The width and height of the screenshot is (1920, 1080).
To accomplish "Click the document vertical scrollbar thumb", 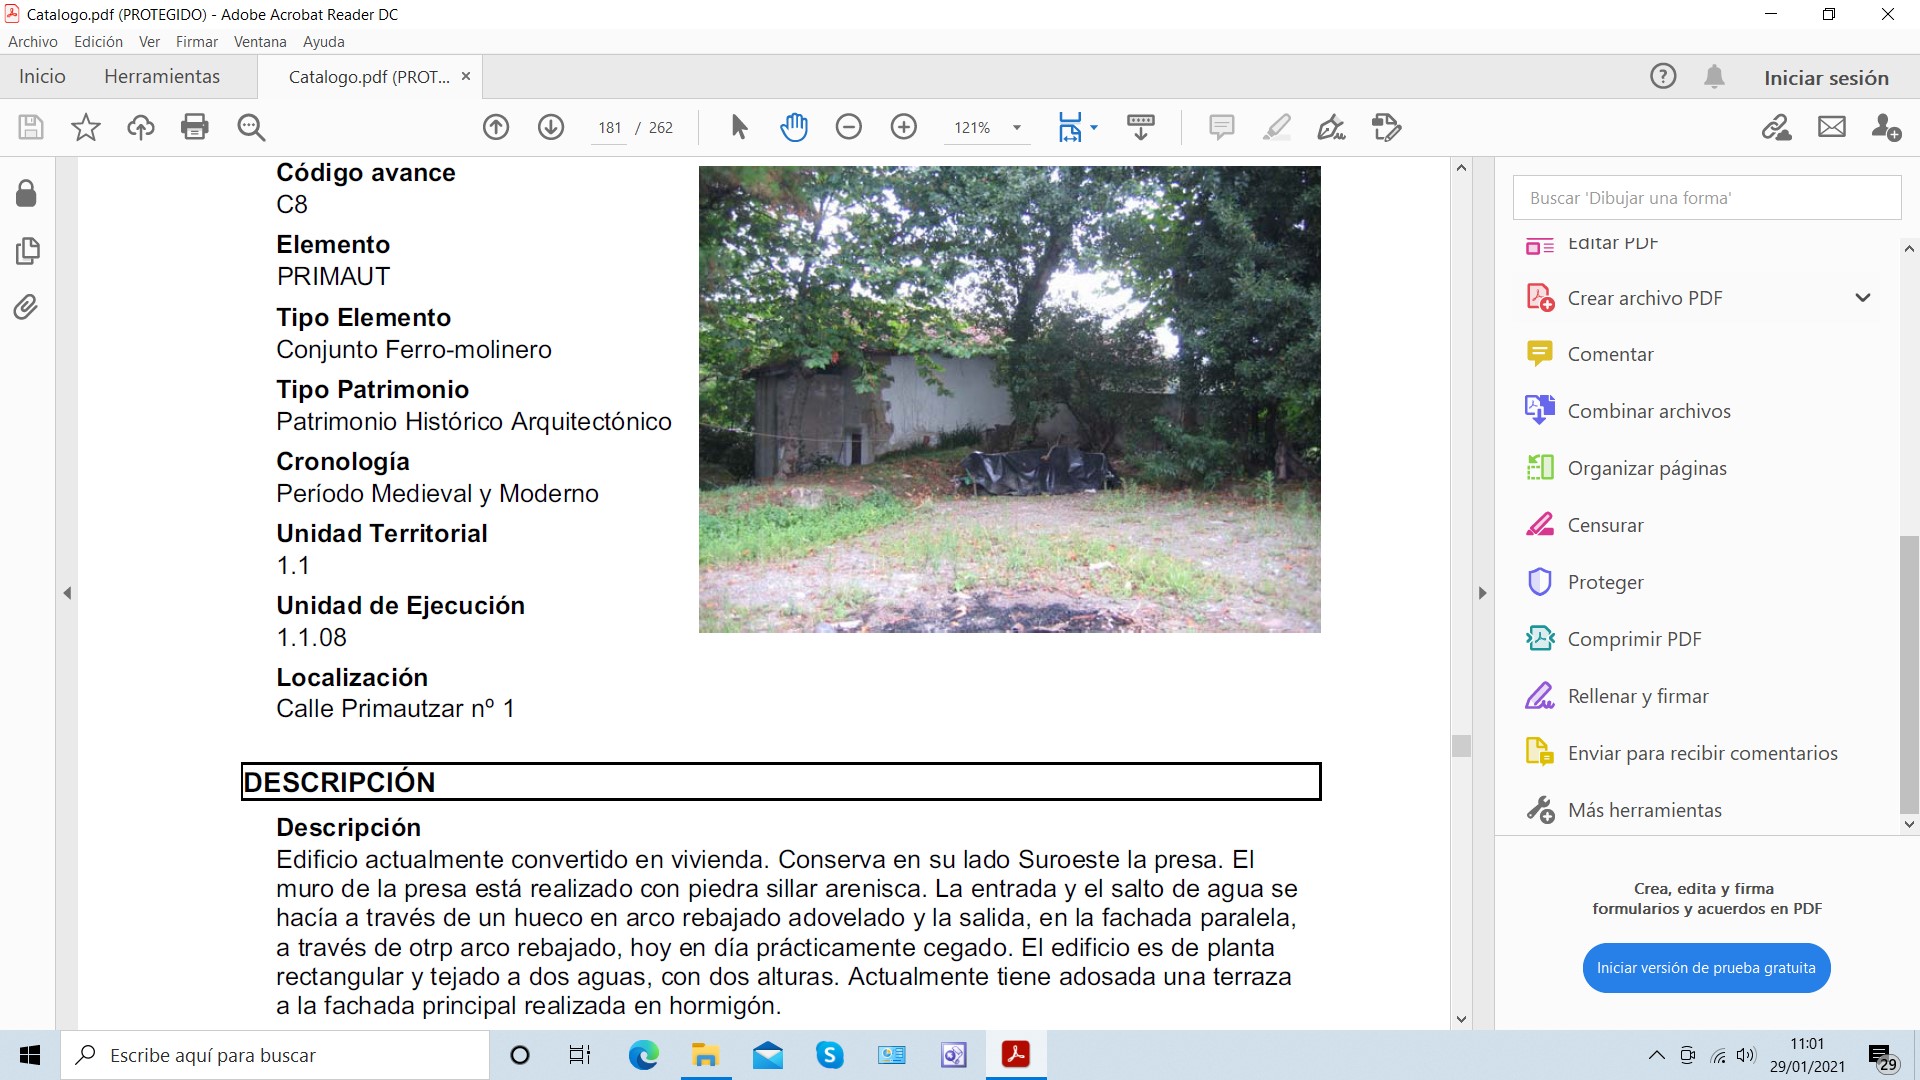I will [1461, 746].
